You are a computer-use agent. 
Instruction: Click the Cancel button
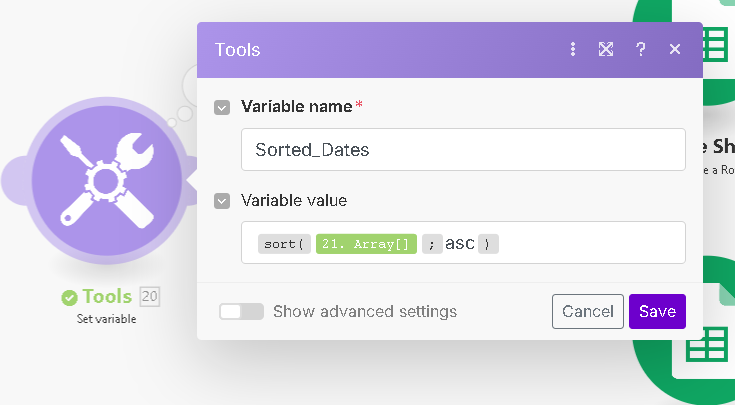click(x=588, y=311)
